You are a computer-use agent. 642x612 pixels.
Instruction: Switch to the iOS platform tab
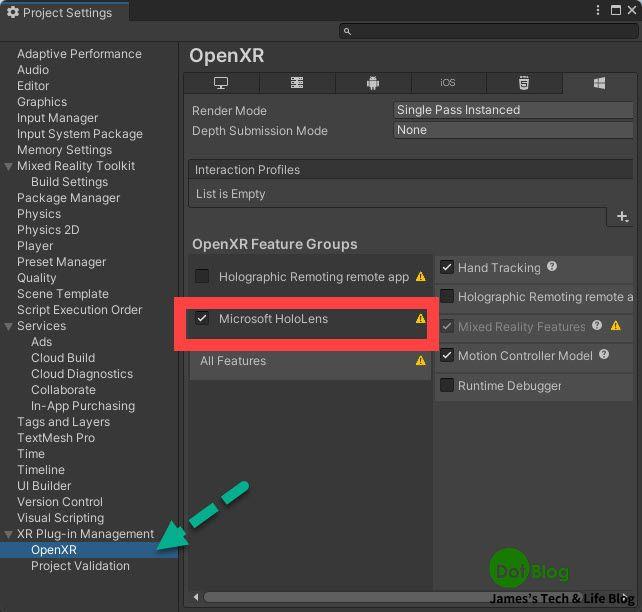click(x=448, y=83)
